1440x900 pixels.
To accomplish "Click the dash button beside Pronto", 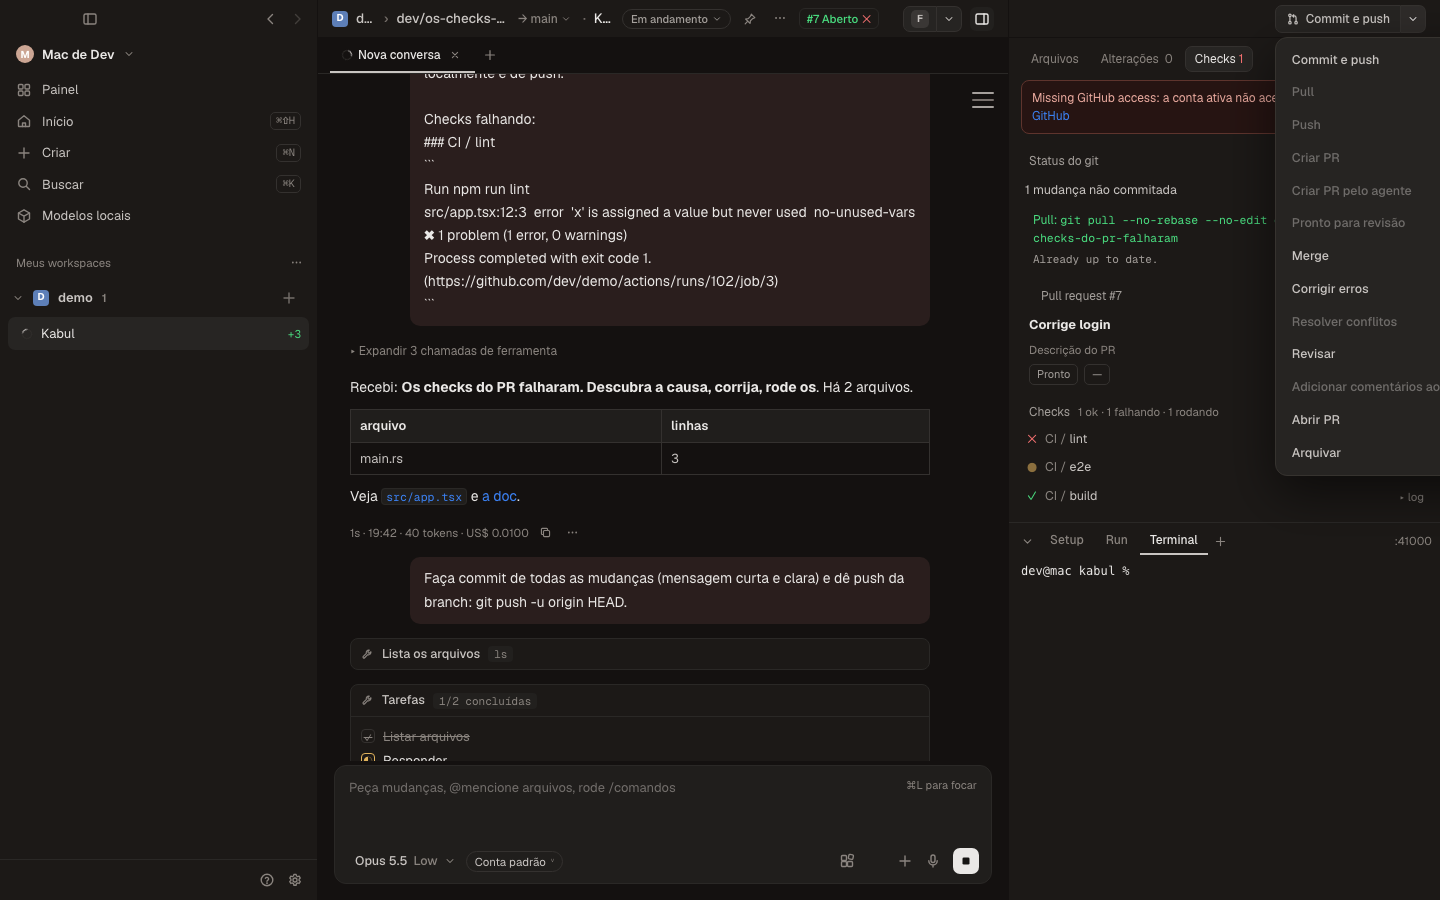I will coord(1097,375).
